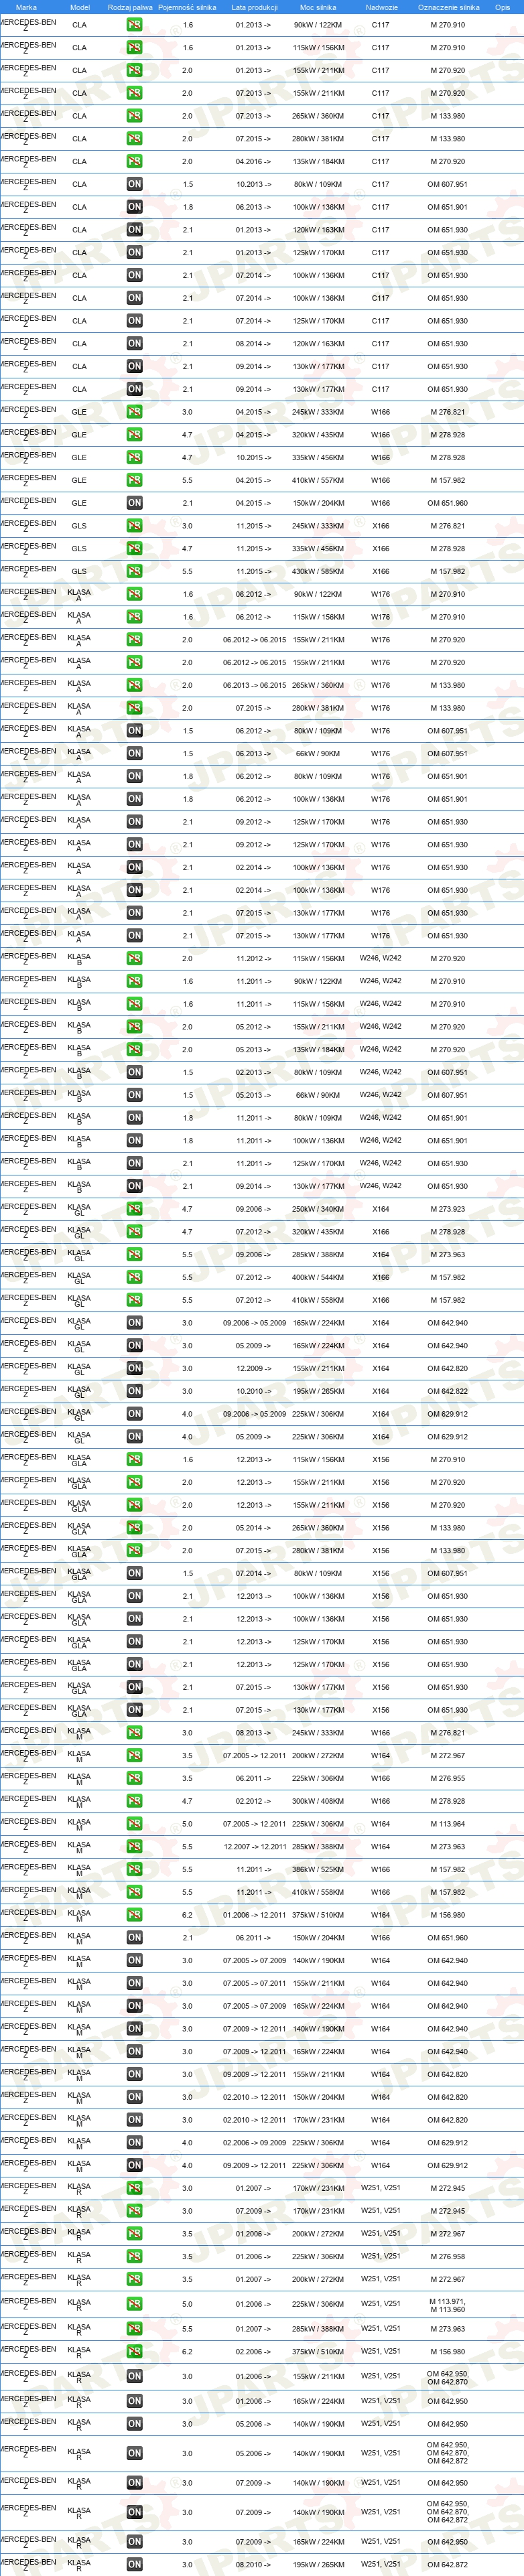Select the '386kW / 525KM' power cell
The height and width of the screenshot is (2576, 524).
(318, 1869)
